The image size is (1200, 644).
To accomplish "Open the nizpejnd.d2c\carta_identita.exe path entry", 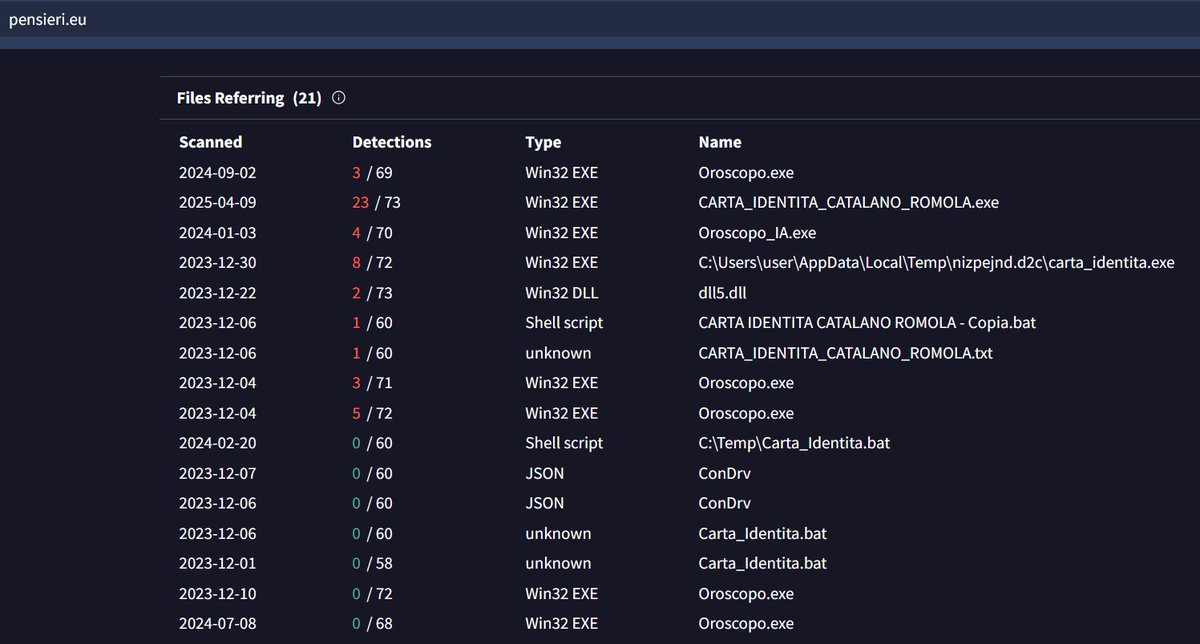I will (936, 263).
